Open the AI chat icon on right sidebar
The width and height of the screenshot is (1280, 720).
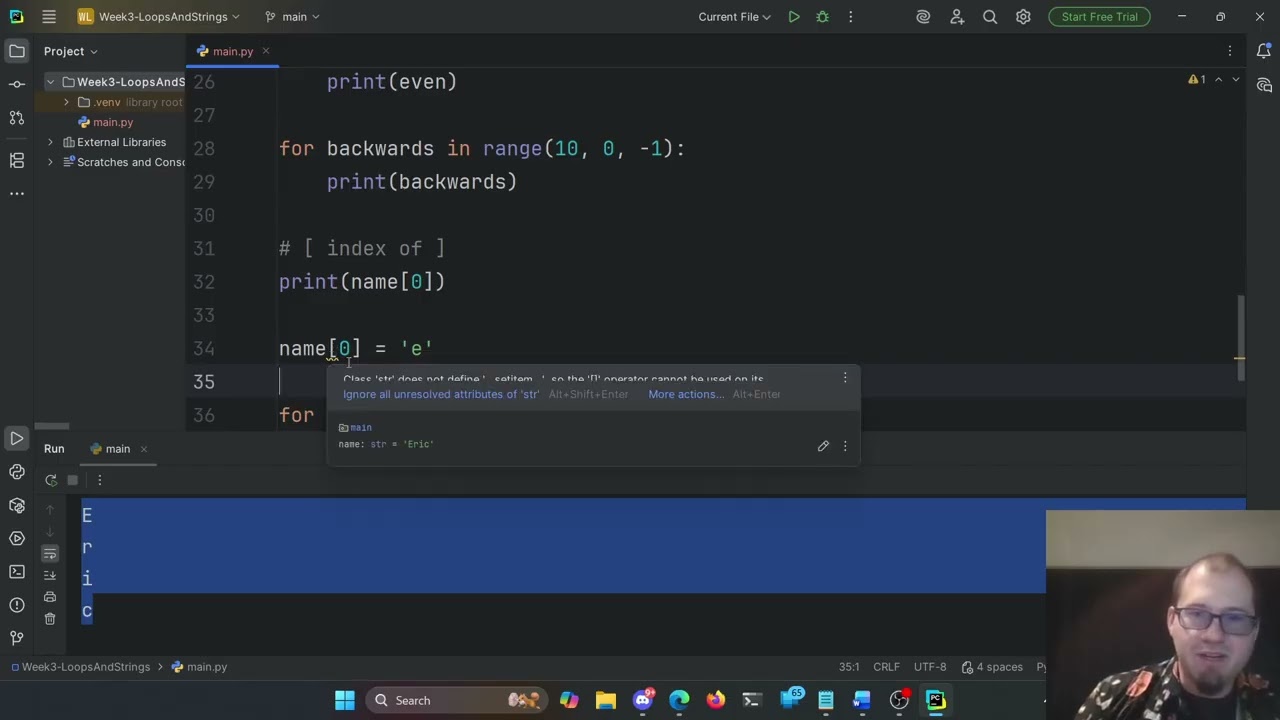(x=1264, y=85)
